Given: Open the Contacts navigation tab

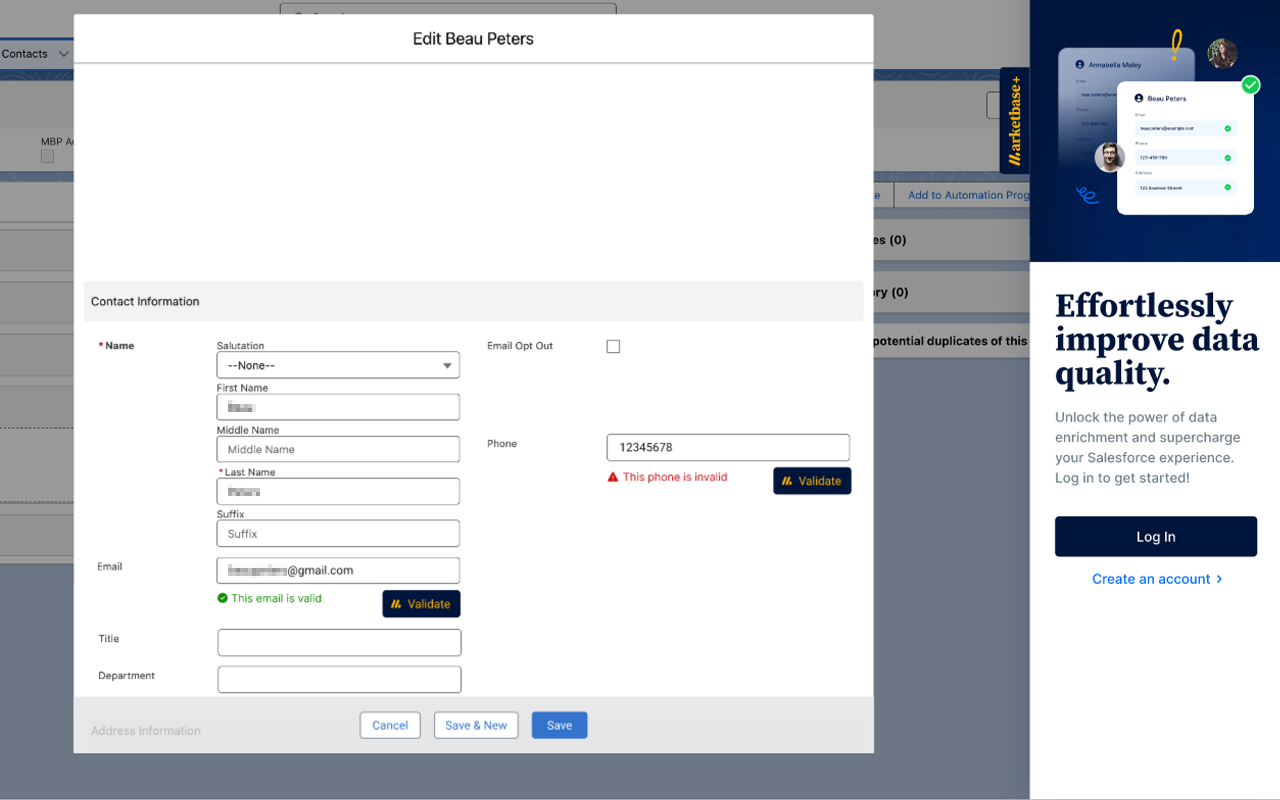Looking at the screenshot, I should coord(25,54).
